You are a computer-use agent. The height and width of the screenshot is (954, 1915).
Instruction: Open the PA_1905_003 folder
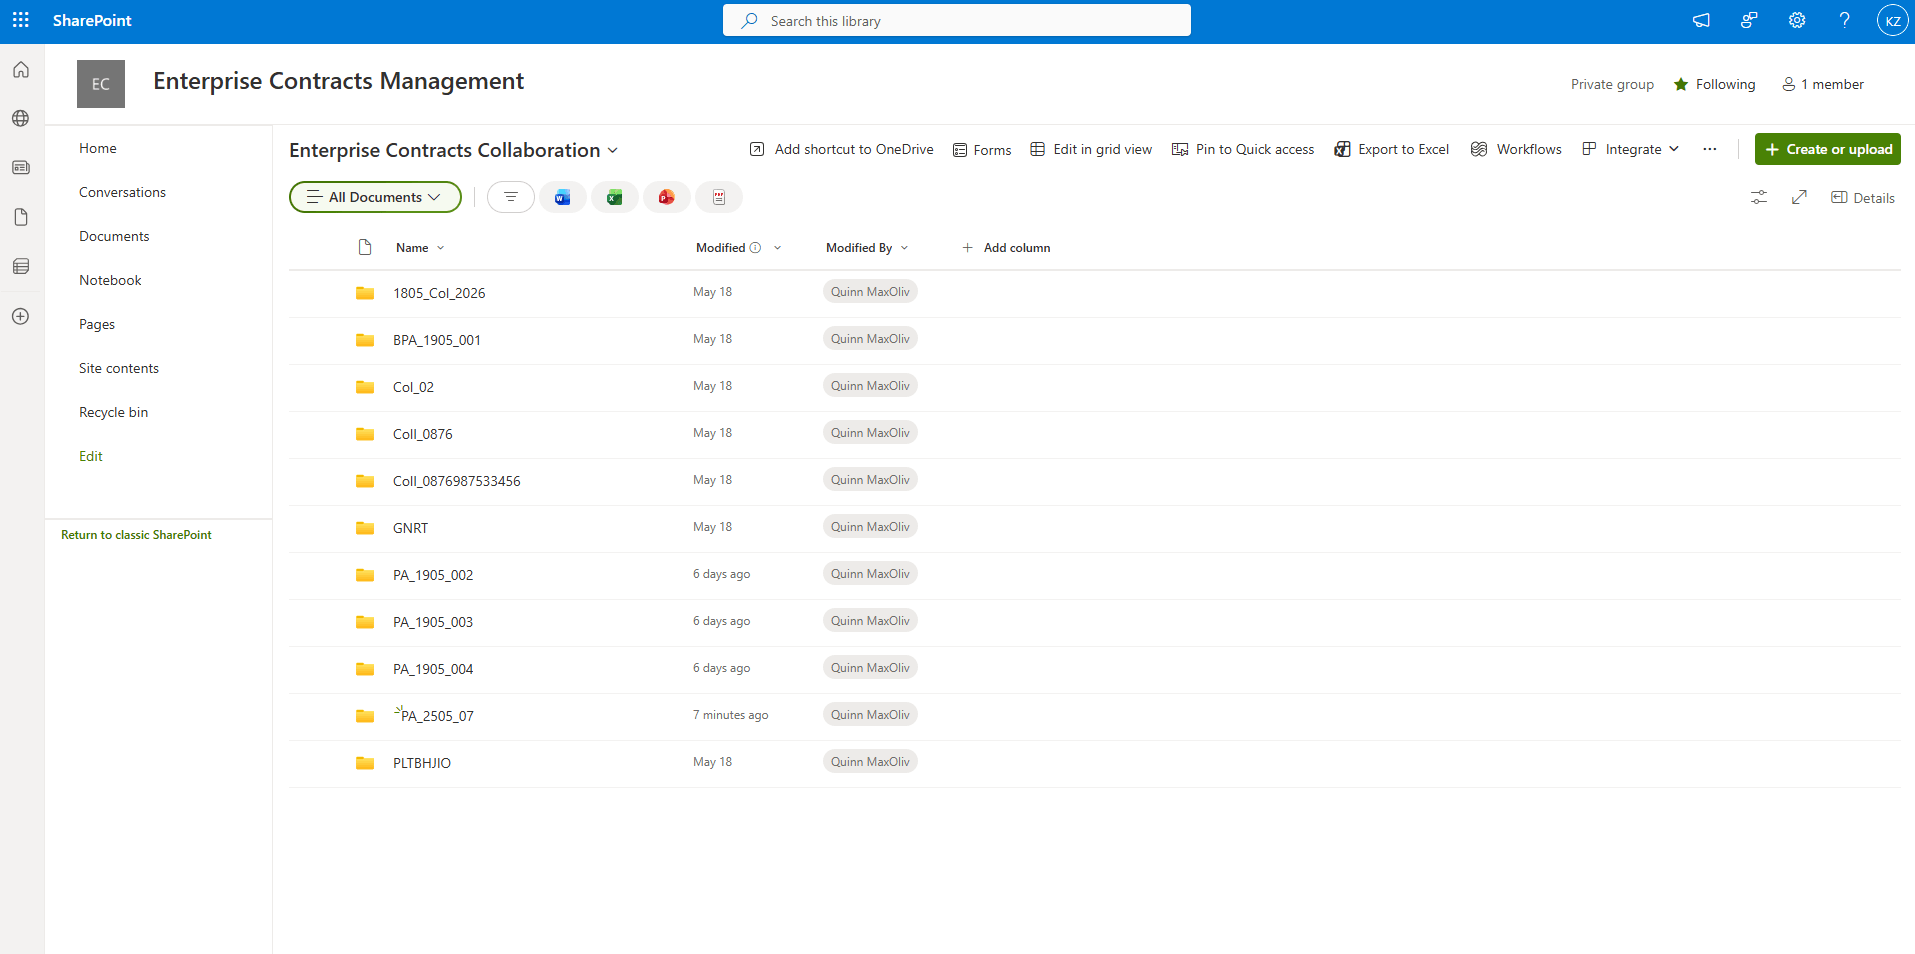pos(433,622)
